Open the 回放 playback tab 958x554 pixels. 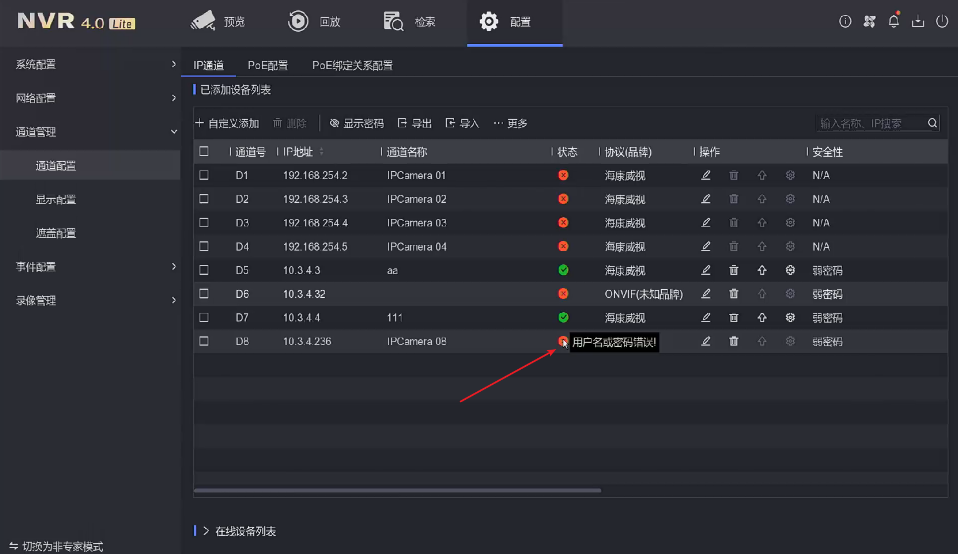coord(313,22)
